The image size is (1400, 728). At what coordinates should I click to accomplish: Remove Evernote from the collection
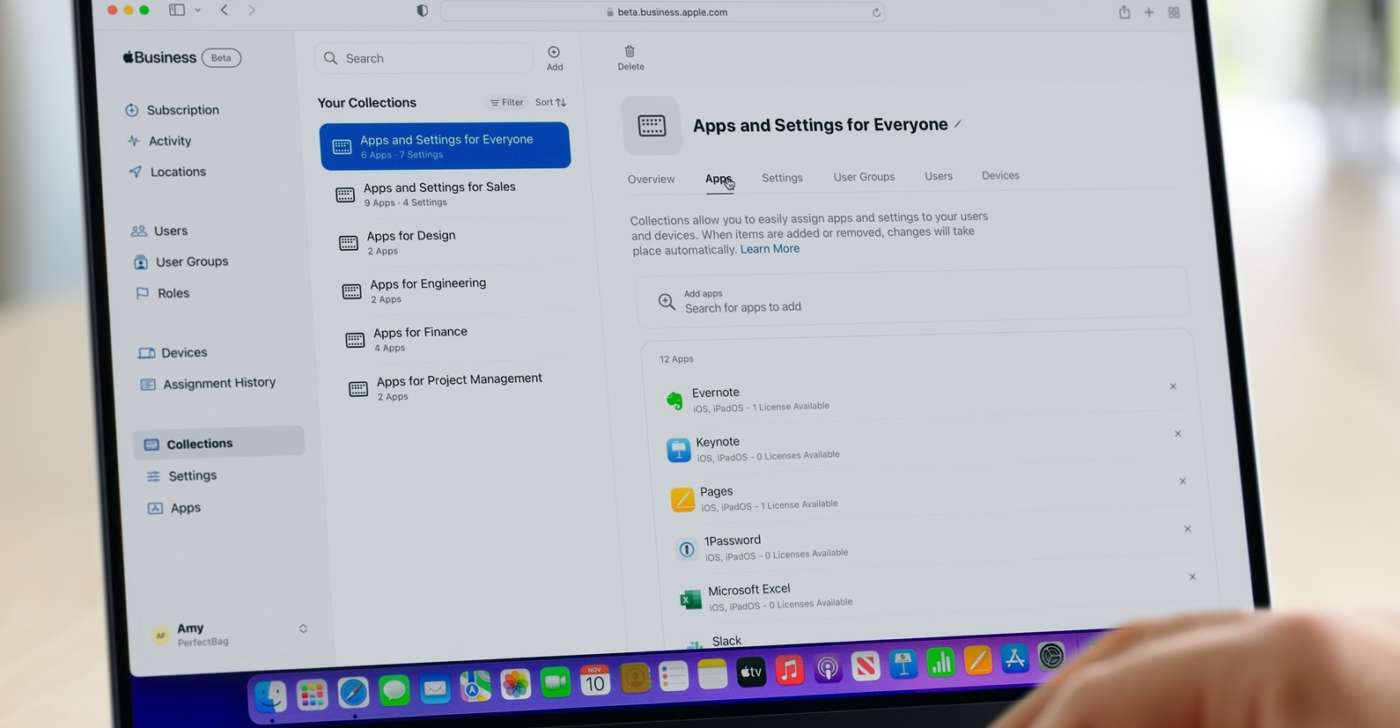coord(1173,386)
